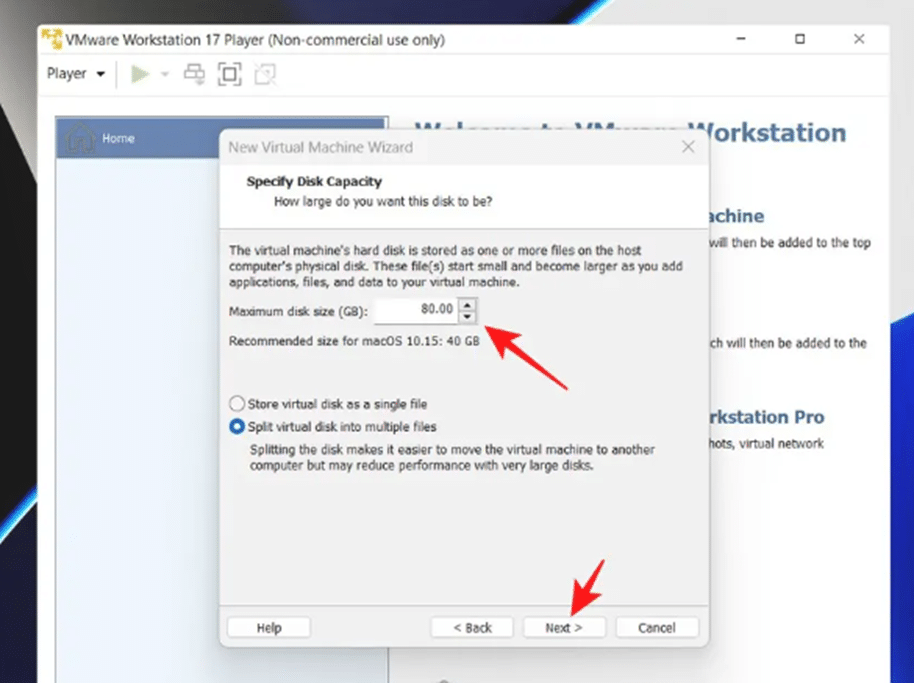Click the 'New Virtual Machine Wizard' title text
The width and height of the screenshot is (914, 683).
(x=321, y=147)
